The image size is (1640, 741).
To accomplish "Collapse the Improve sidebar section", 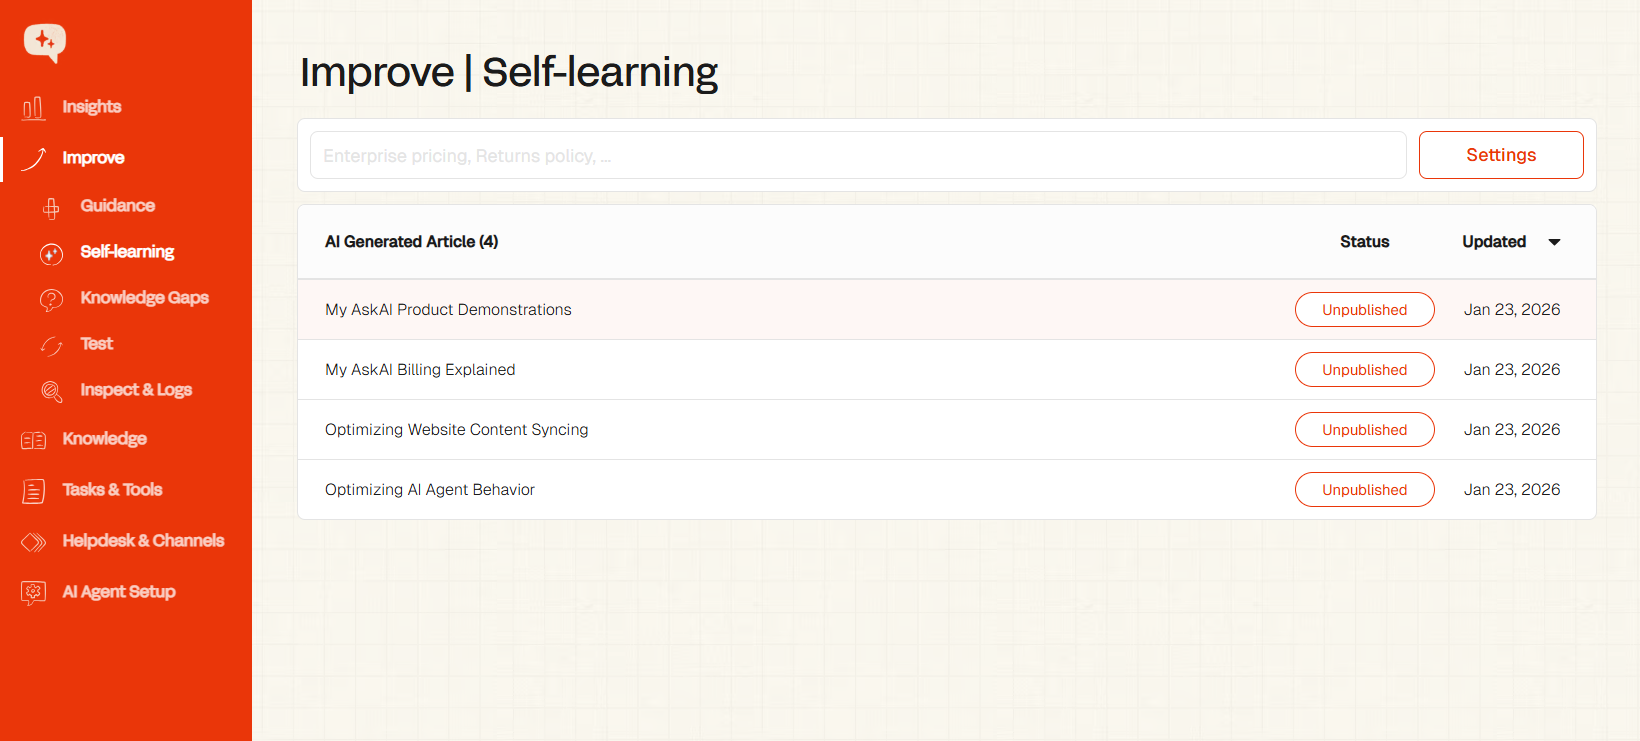I will click(93, 158).
